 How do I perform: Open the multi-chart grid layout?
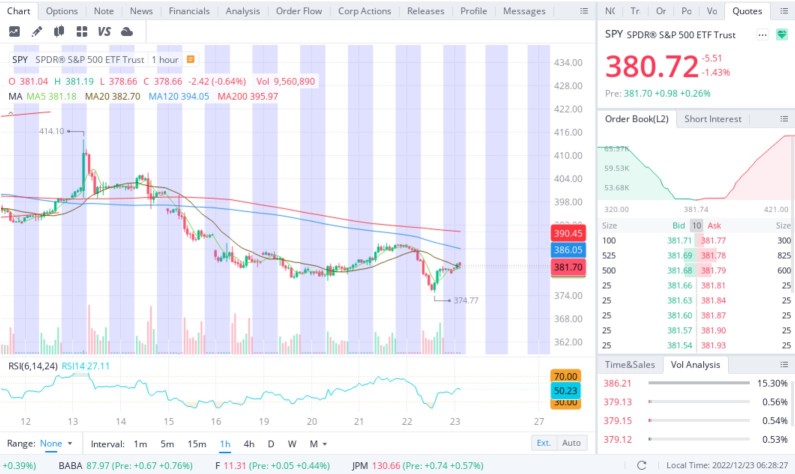82,31
